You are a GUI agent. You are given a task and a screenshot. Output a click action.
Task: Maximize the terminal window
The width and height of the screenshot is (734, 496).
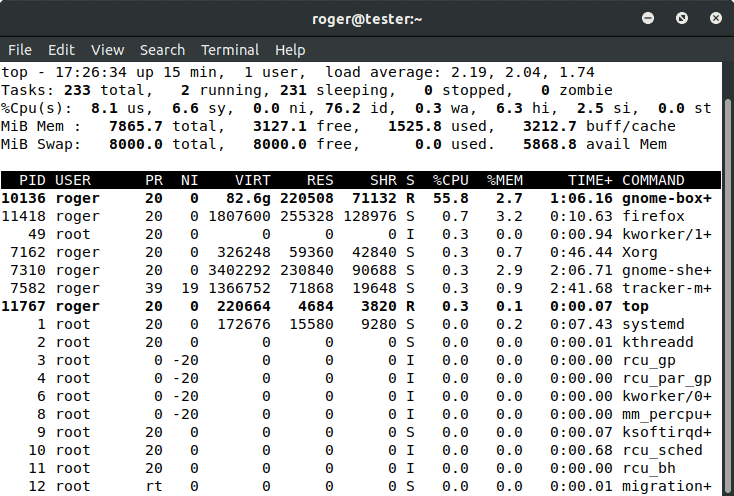(x=682, y=18)
